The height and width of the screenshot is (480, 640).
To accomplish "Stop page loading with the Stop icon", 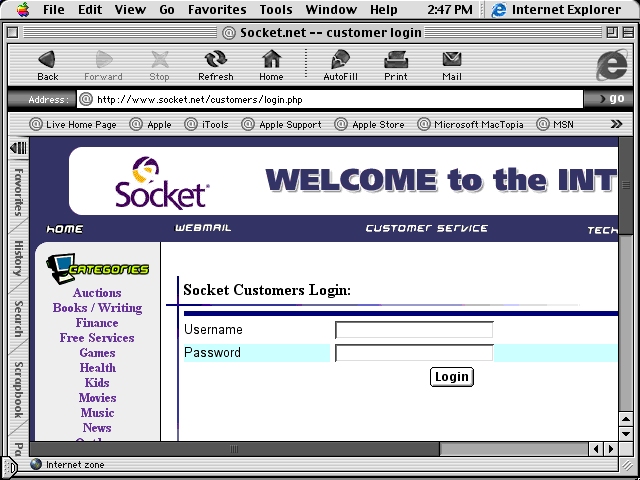I will [x=160, y=60].
